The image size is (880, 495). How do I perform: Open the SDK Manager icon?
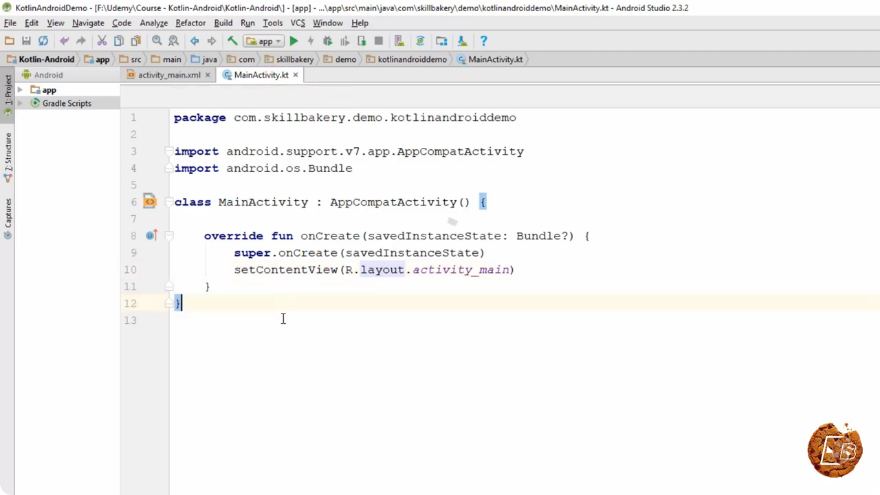click(x=462, y=41)
